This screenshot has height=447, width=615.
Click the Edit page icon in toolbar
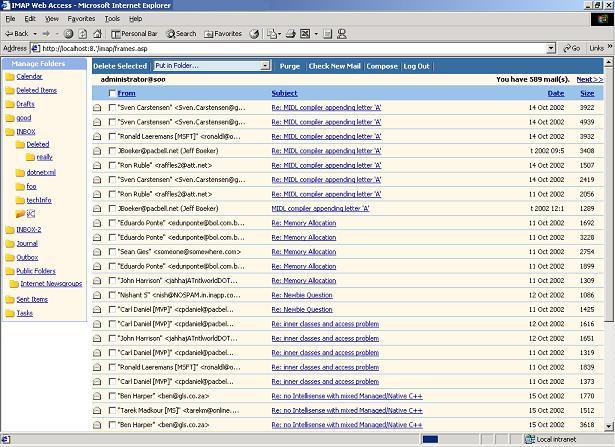(x=305, y=34)
